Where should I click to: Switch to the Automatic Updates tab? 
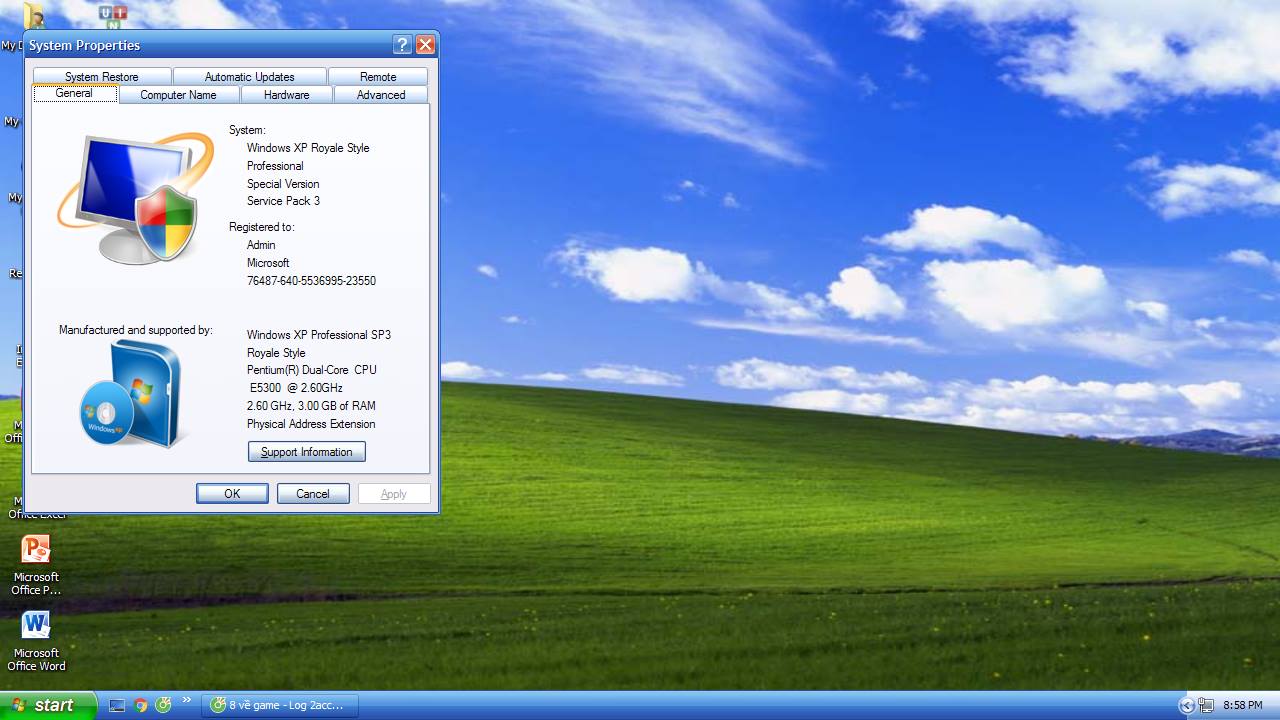click(x=250, y=77)
